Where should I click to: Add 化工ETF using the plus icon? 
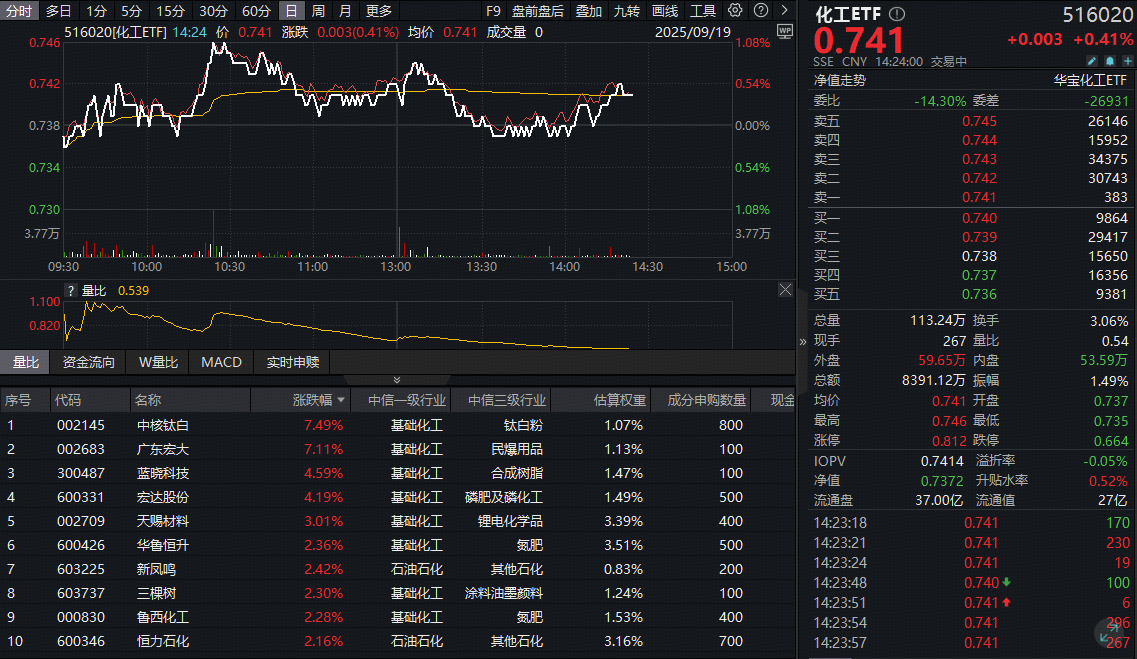pos(1127,61)
